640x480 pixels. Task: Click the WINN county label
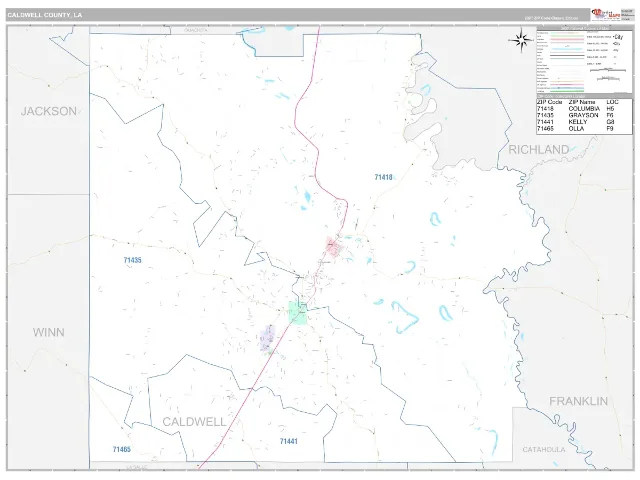(49, 332)
